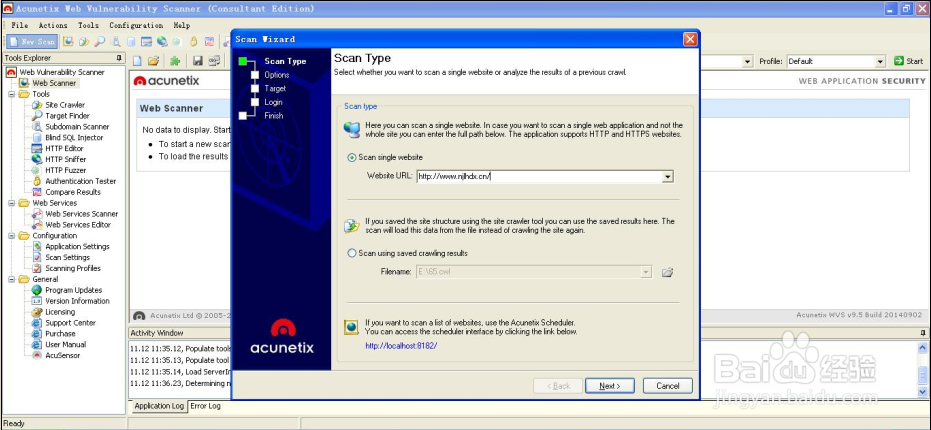
Task: Click the open-folder icon in the Web Scanner toolbar
Action: pos(153,61)
